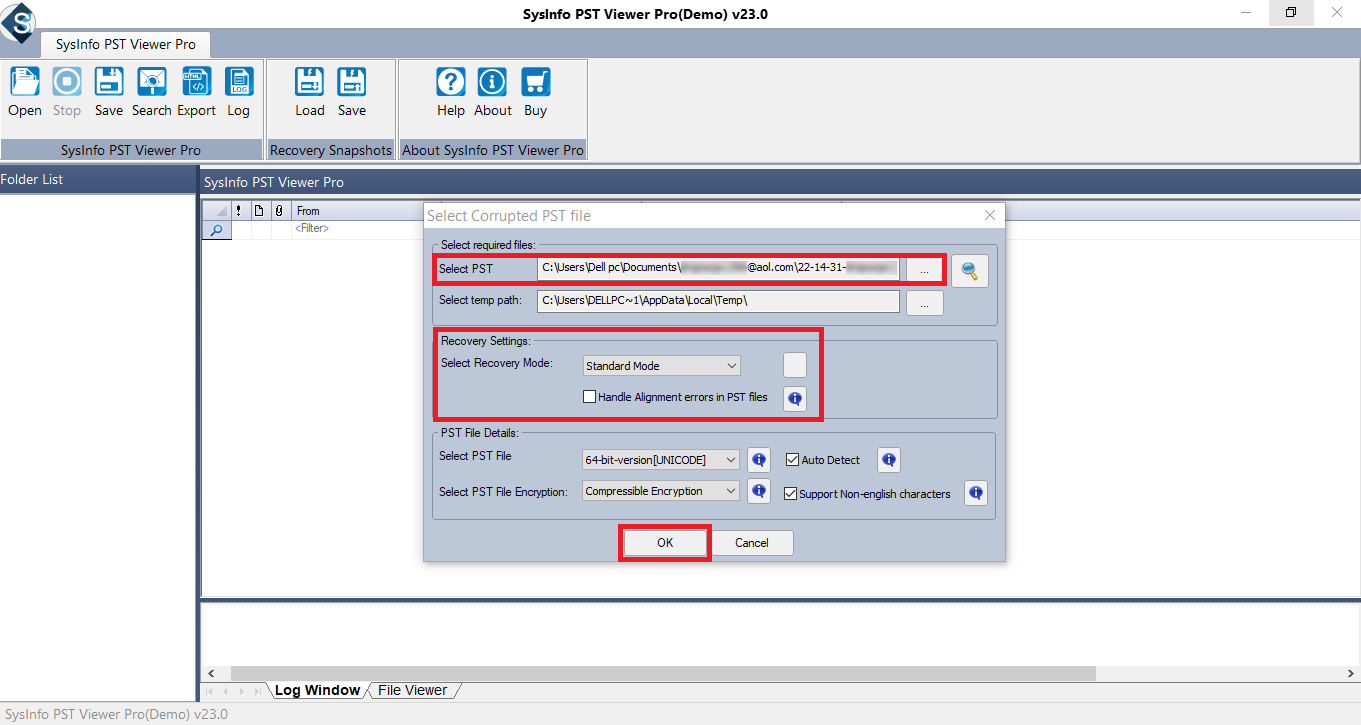Click Load in Recovery Snapshots group
Image resolution: width=1361 pixels, height=725 pixels.
tap(310, 92)
